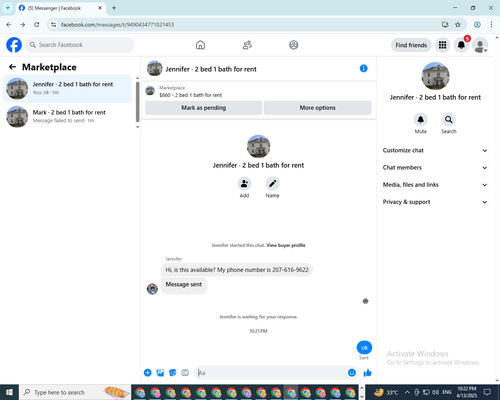This screenshot has height=400, width=500.
Task: Click the sent ok message bubble
Action: [364, 347]
